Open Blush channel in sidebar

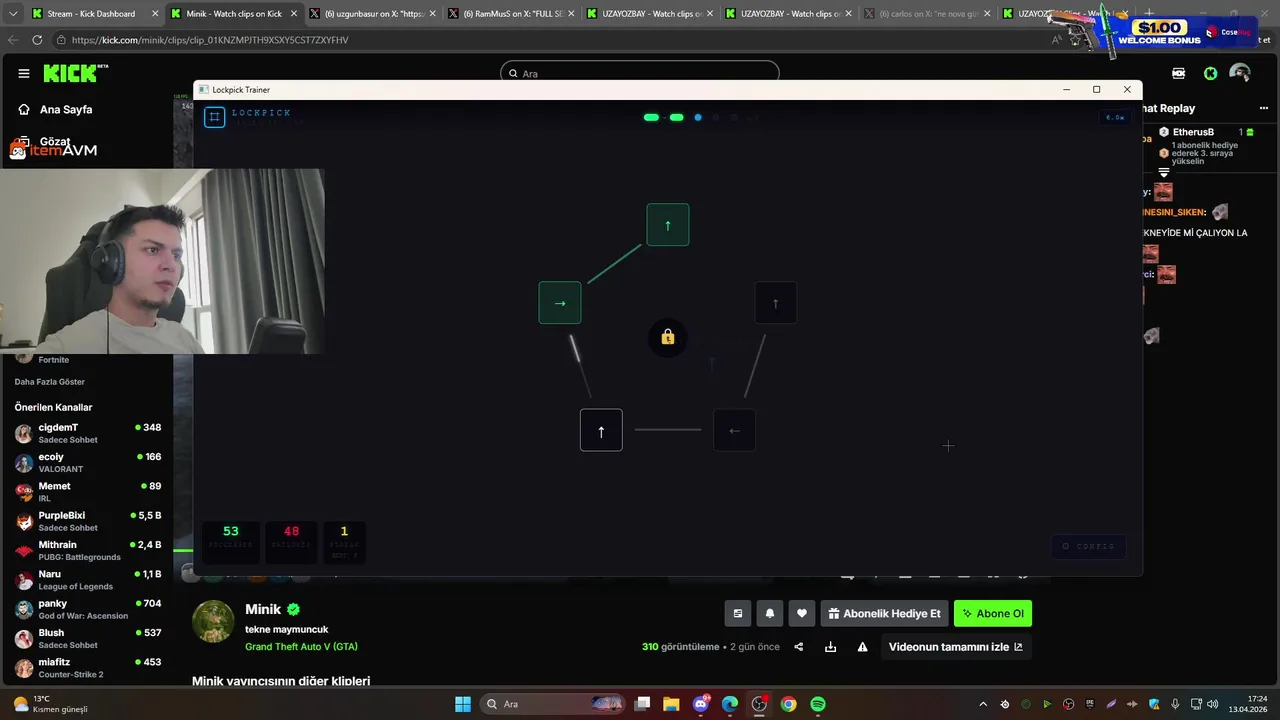coord(88,638)
